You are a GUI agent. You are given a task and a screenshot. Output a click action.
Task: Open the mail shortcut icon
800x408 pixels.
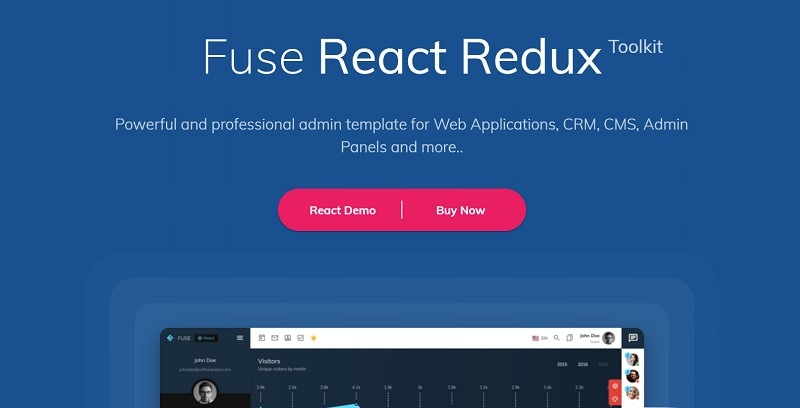click(274, 338)
